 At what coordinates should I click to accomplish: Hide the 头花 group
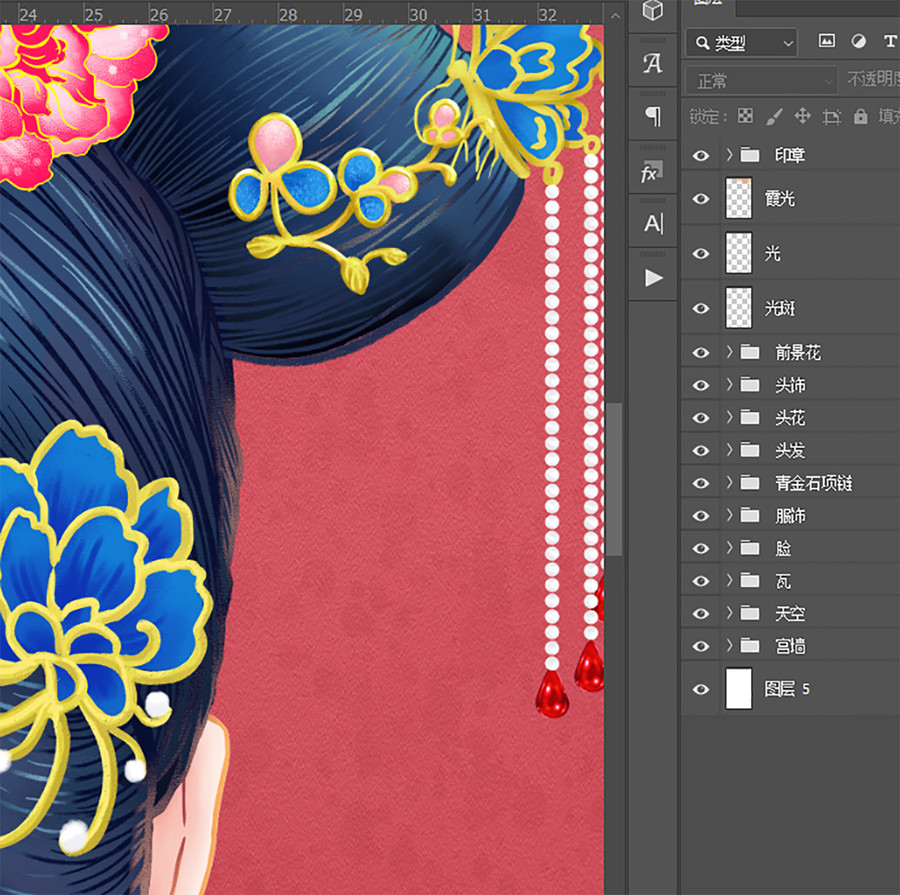(x=701, y=418)
